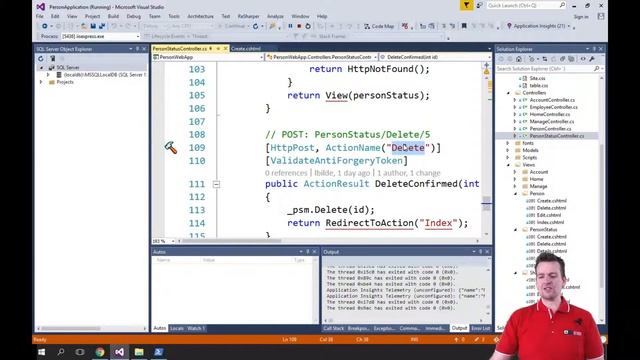Add SQL Server icon in Object Explorer
Image resolution: width=640 pixels, height=360 pixels.
click(52, 58)
